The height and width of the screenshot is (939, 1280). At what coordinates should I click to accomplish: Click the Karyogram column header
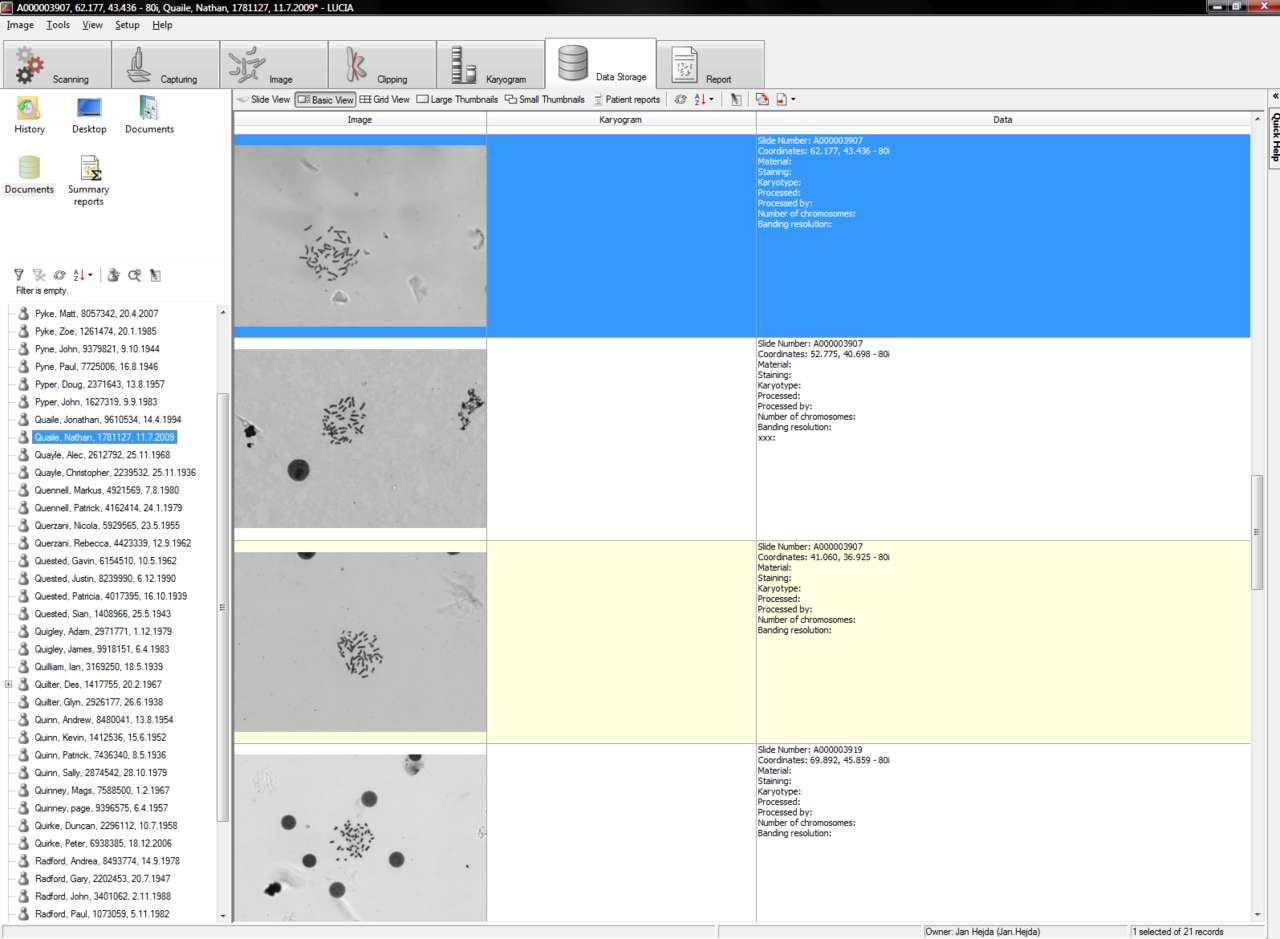coord(621,120)
